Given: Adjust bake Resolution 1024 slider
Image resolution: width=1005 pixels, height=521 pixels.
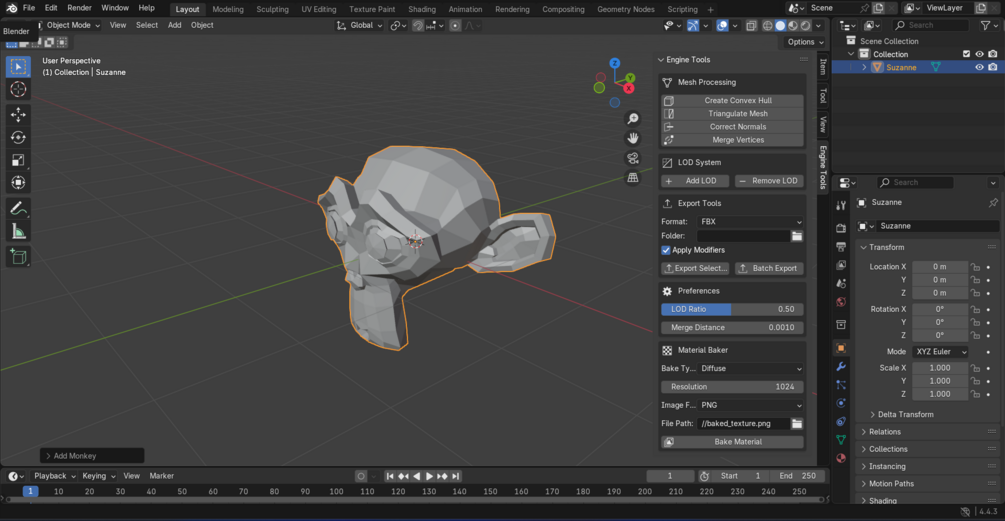Looking at the screenshot, I should pos(732,387).
